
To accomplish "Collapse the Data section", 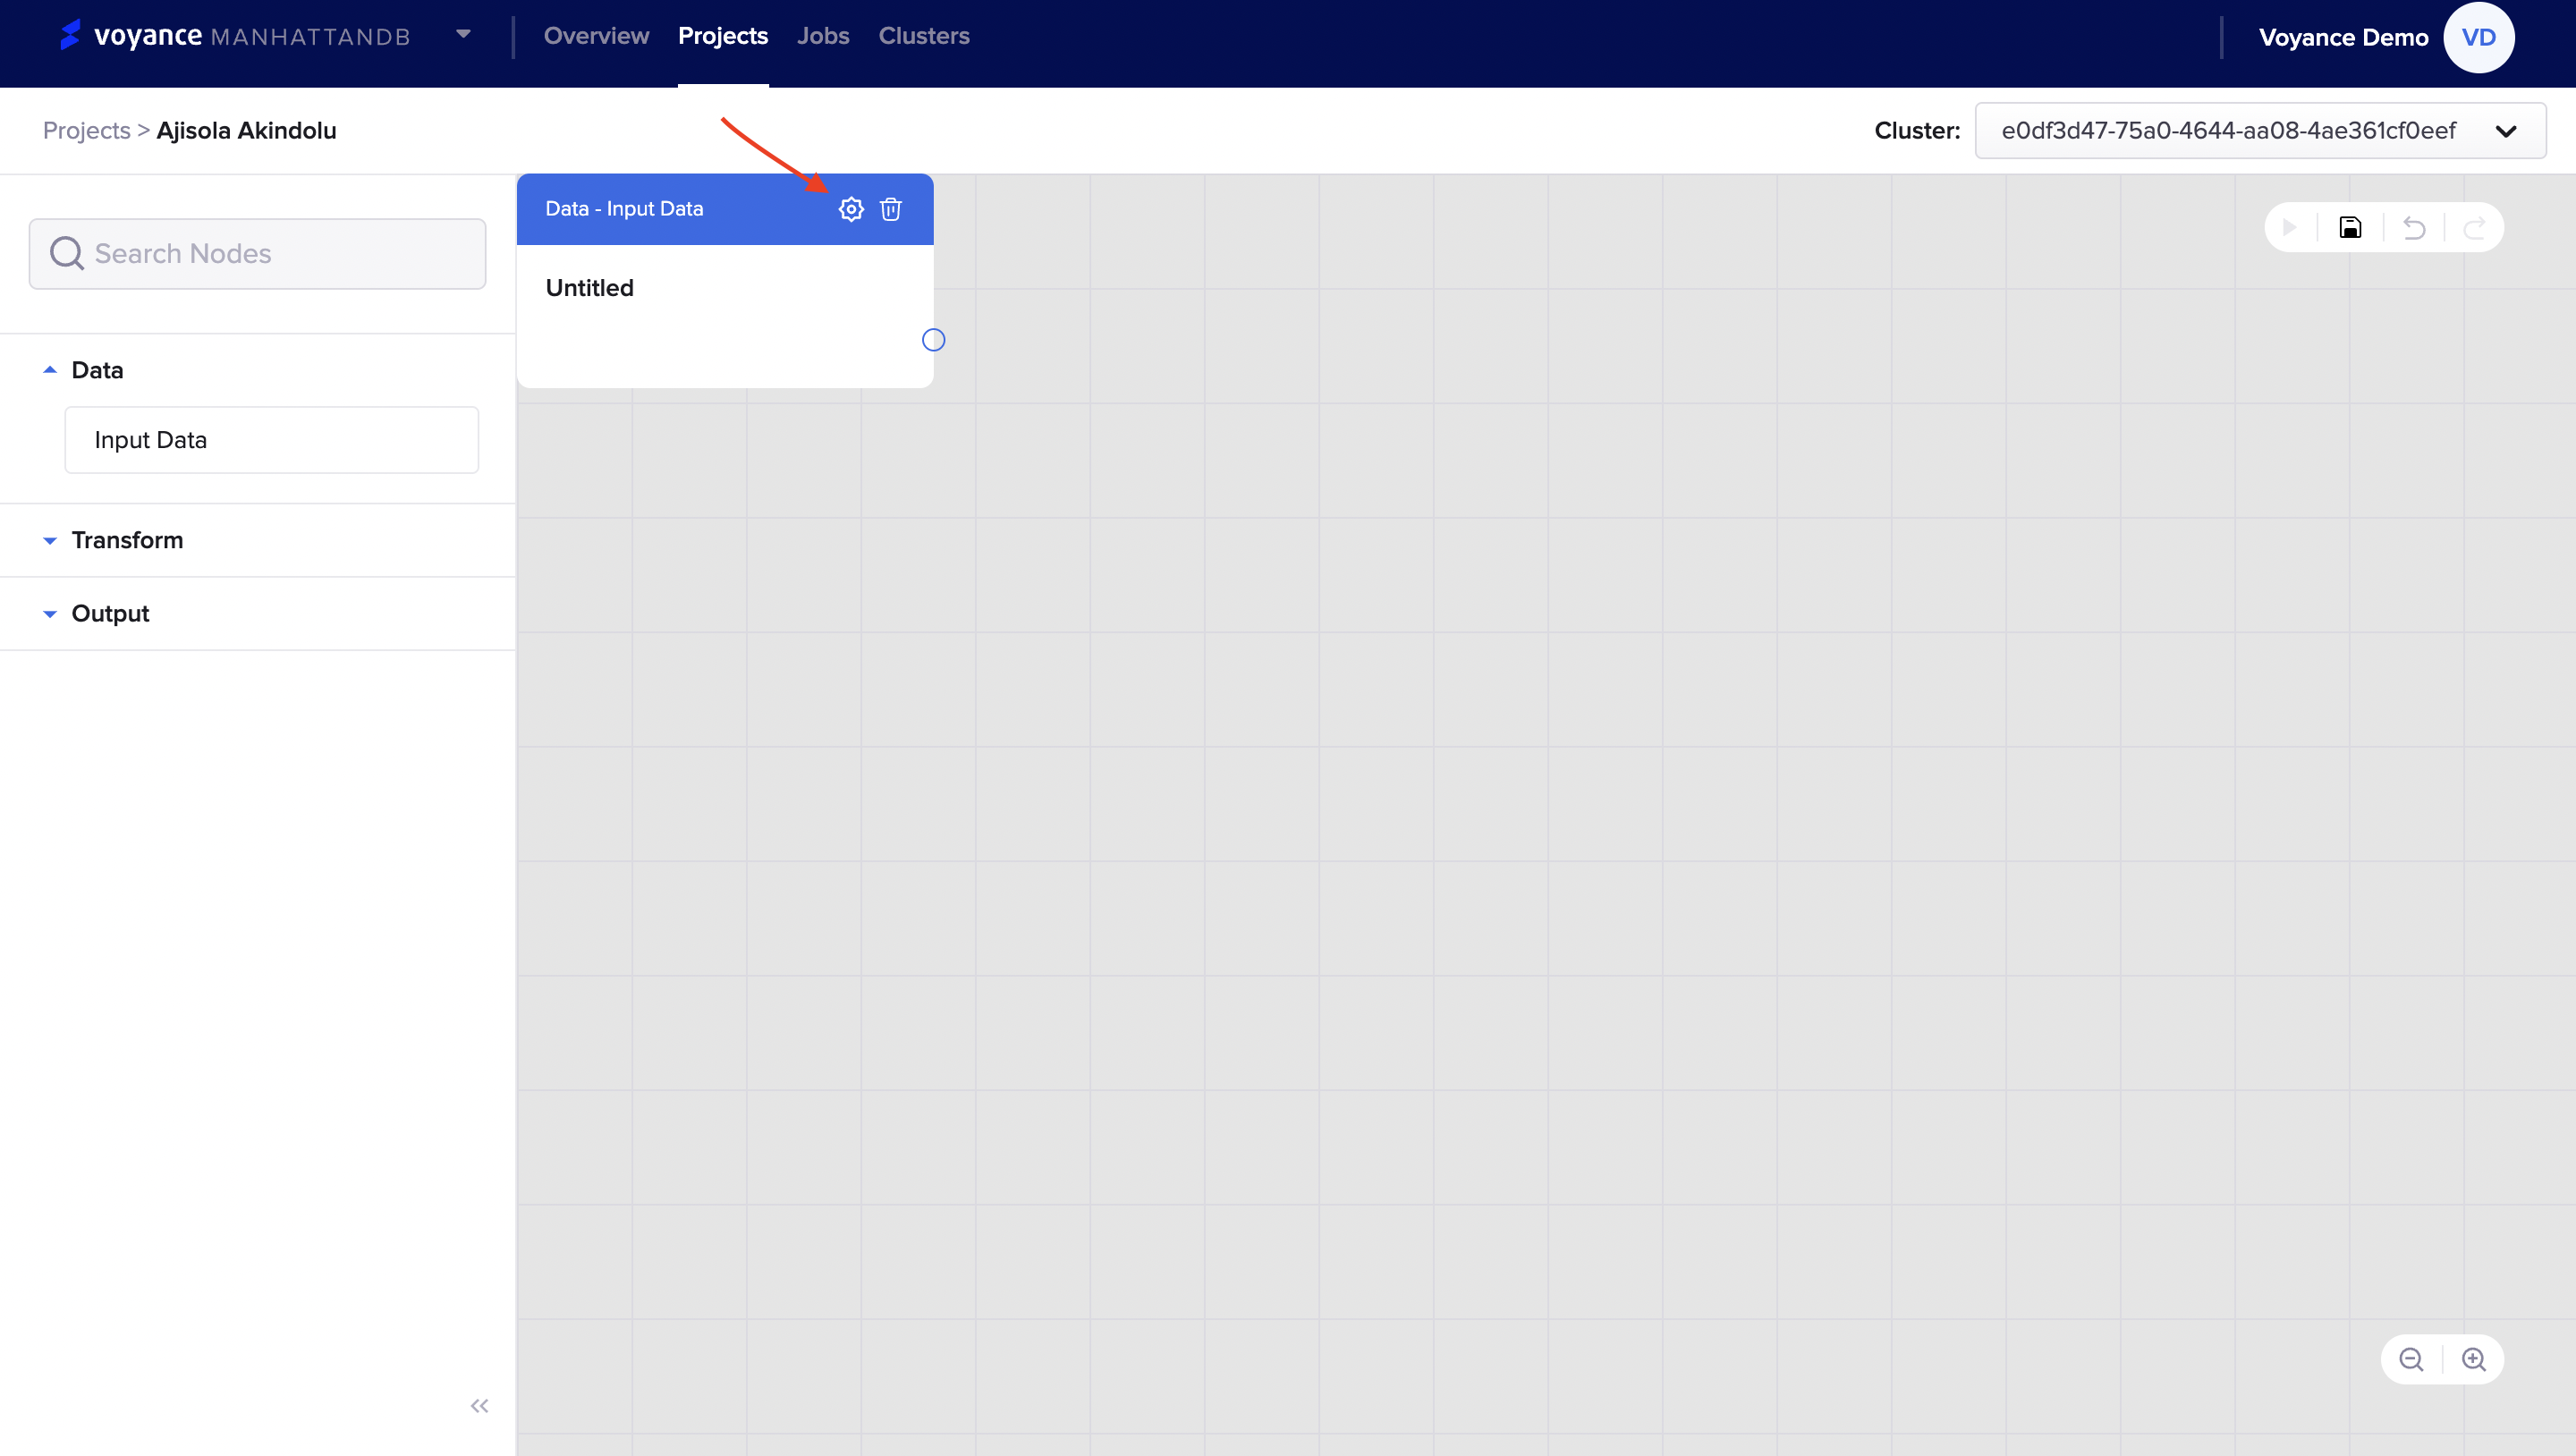I will [x=50, y=370].
